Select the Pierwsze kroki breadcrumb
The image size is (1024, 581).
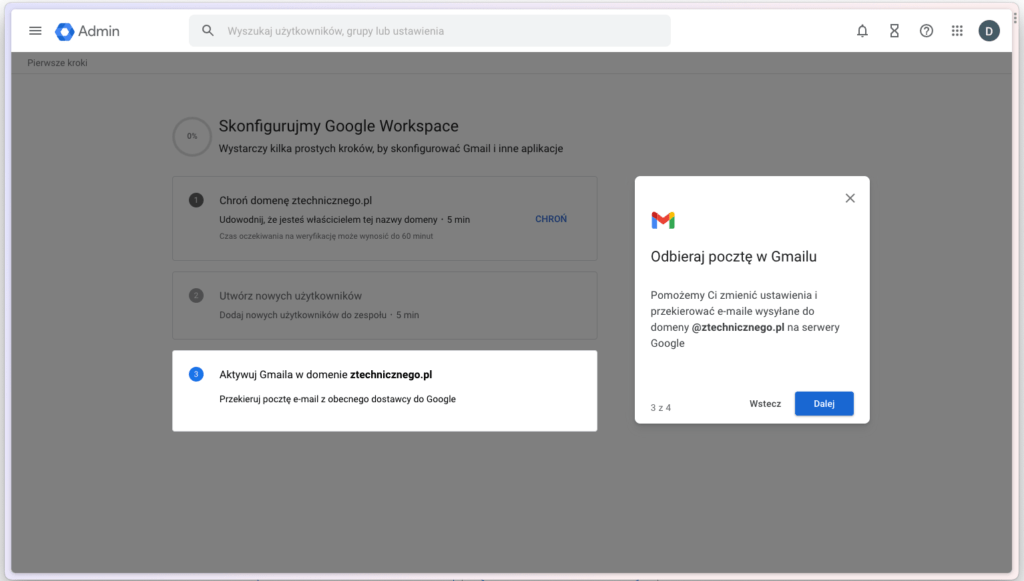(57, 63)
